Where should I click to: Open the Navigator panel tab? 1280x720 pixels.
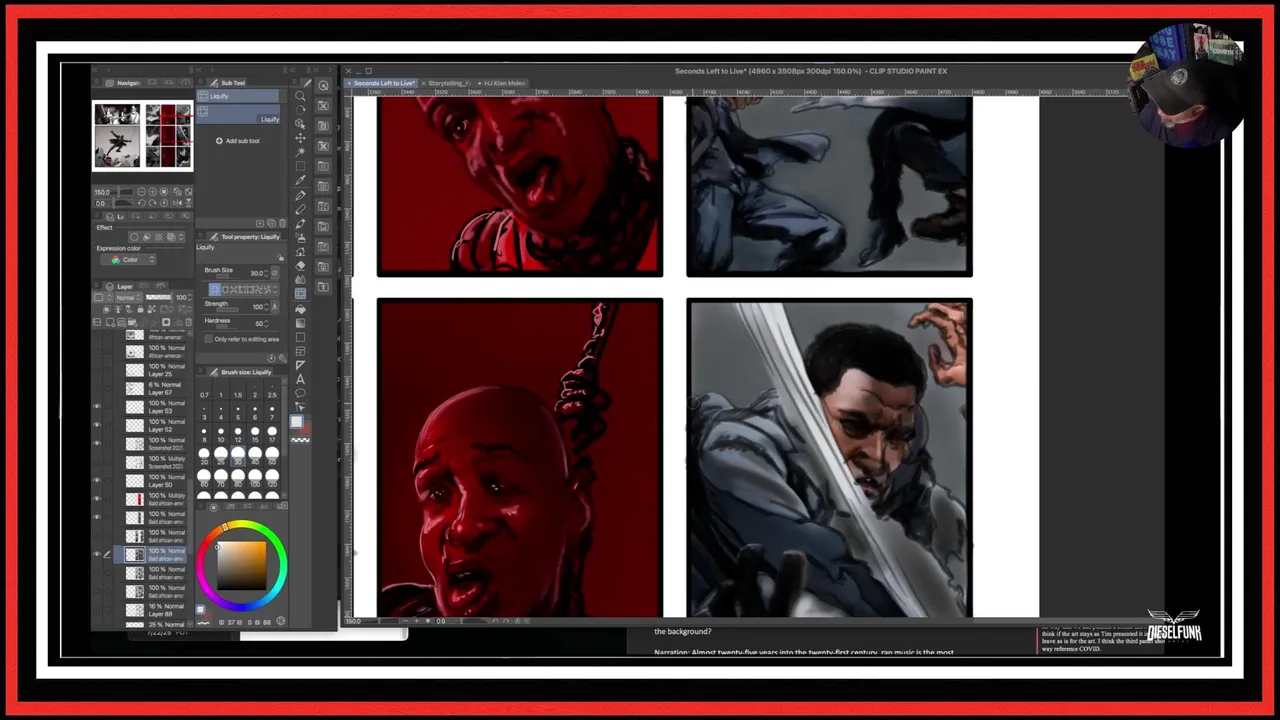pos(124,83)
